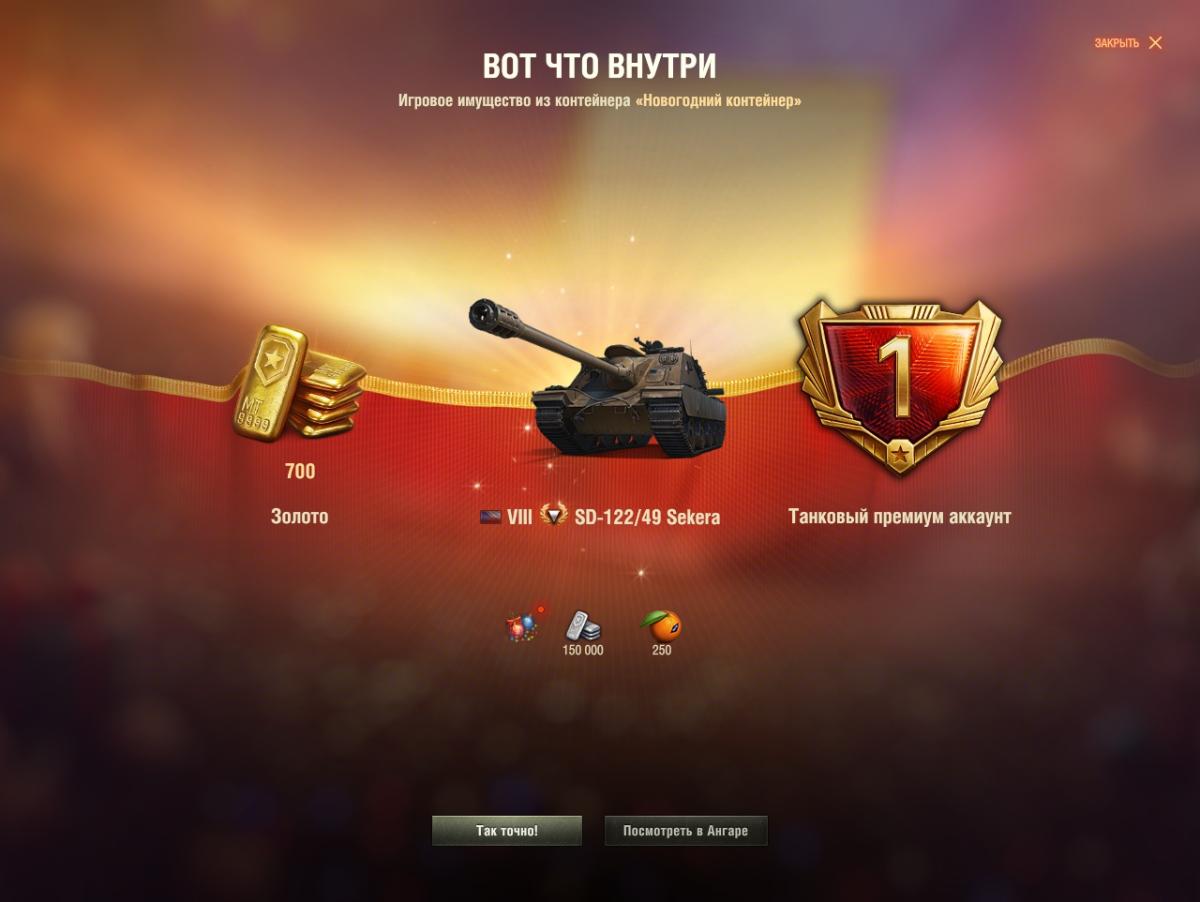The image size is (1200, 902).
Task: Click the X icon next to ЗАКРЫТЬ
Action: click(x=1155, y=43)
